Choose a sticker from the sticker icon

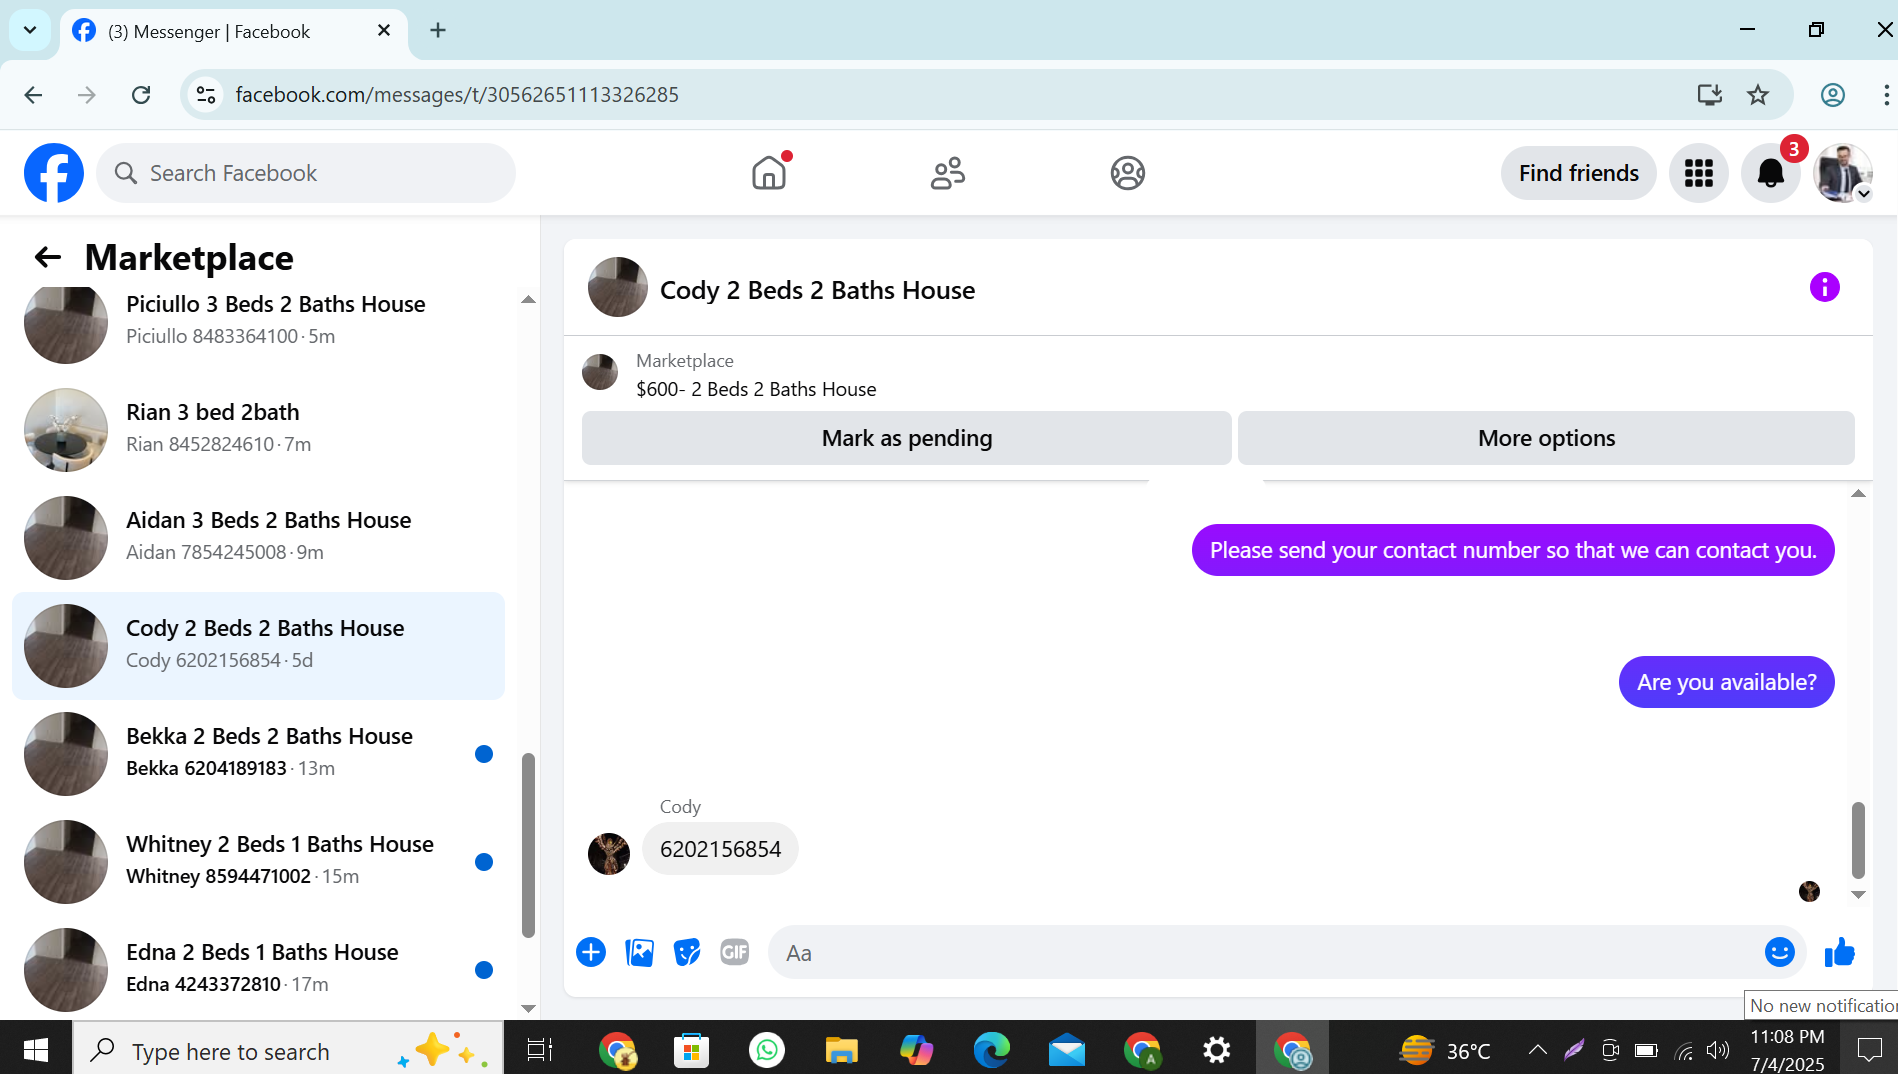click(x=687, y=952)
